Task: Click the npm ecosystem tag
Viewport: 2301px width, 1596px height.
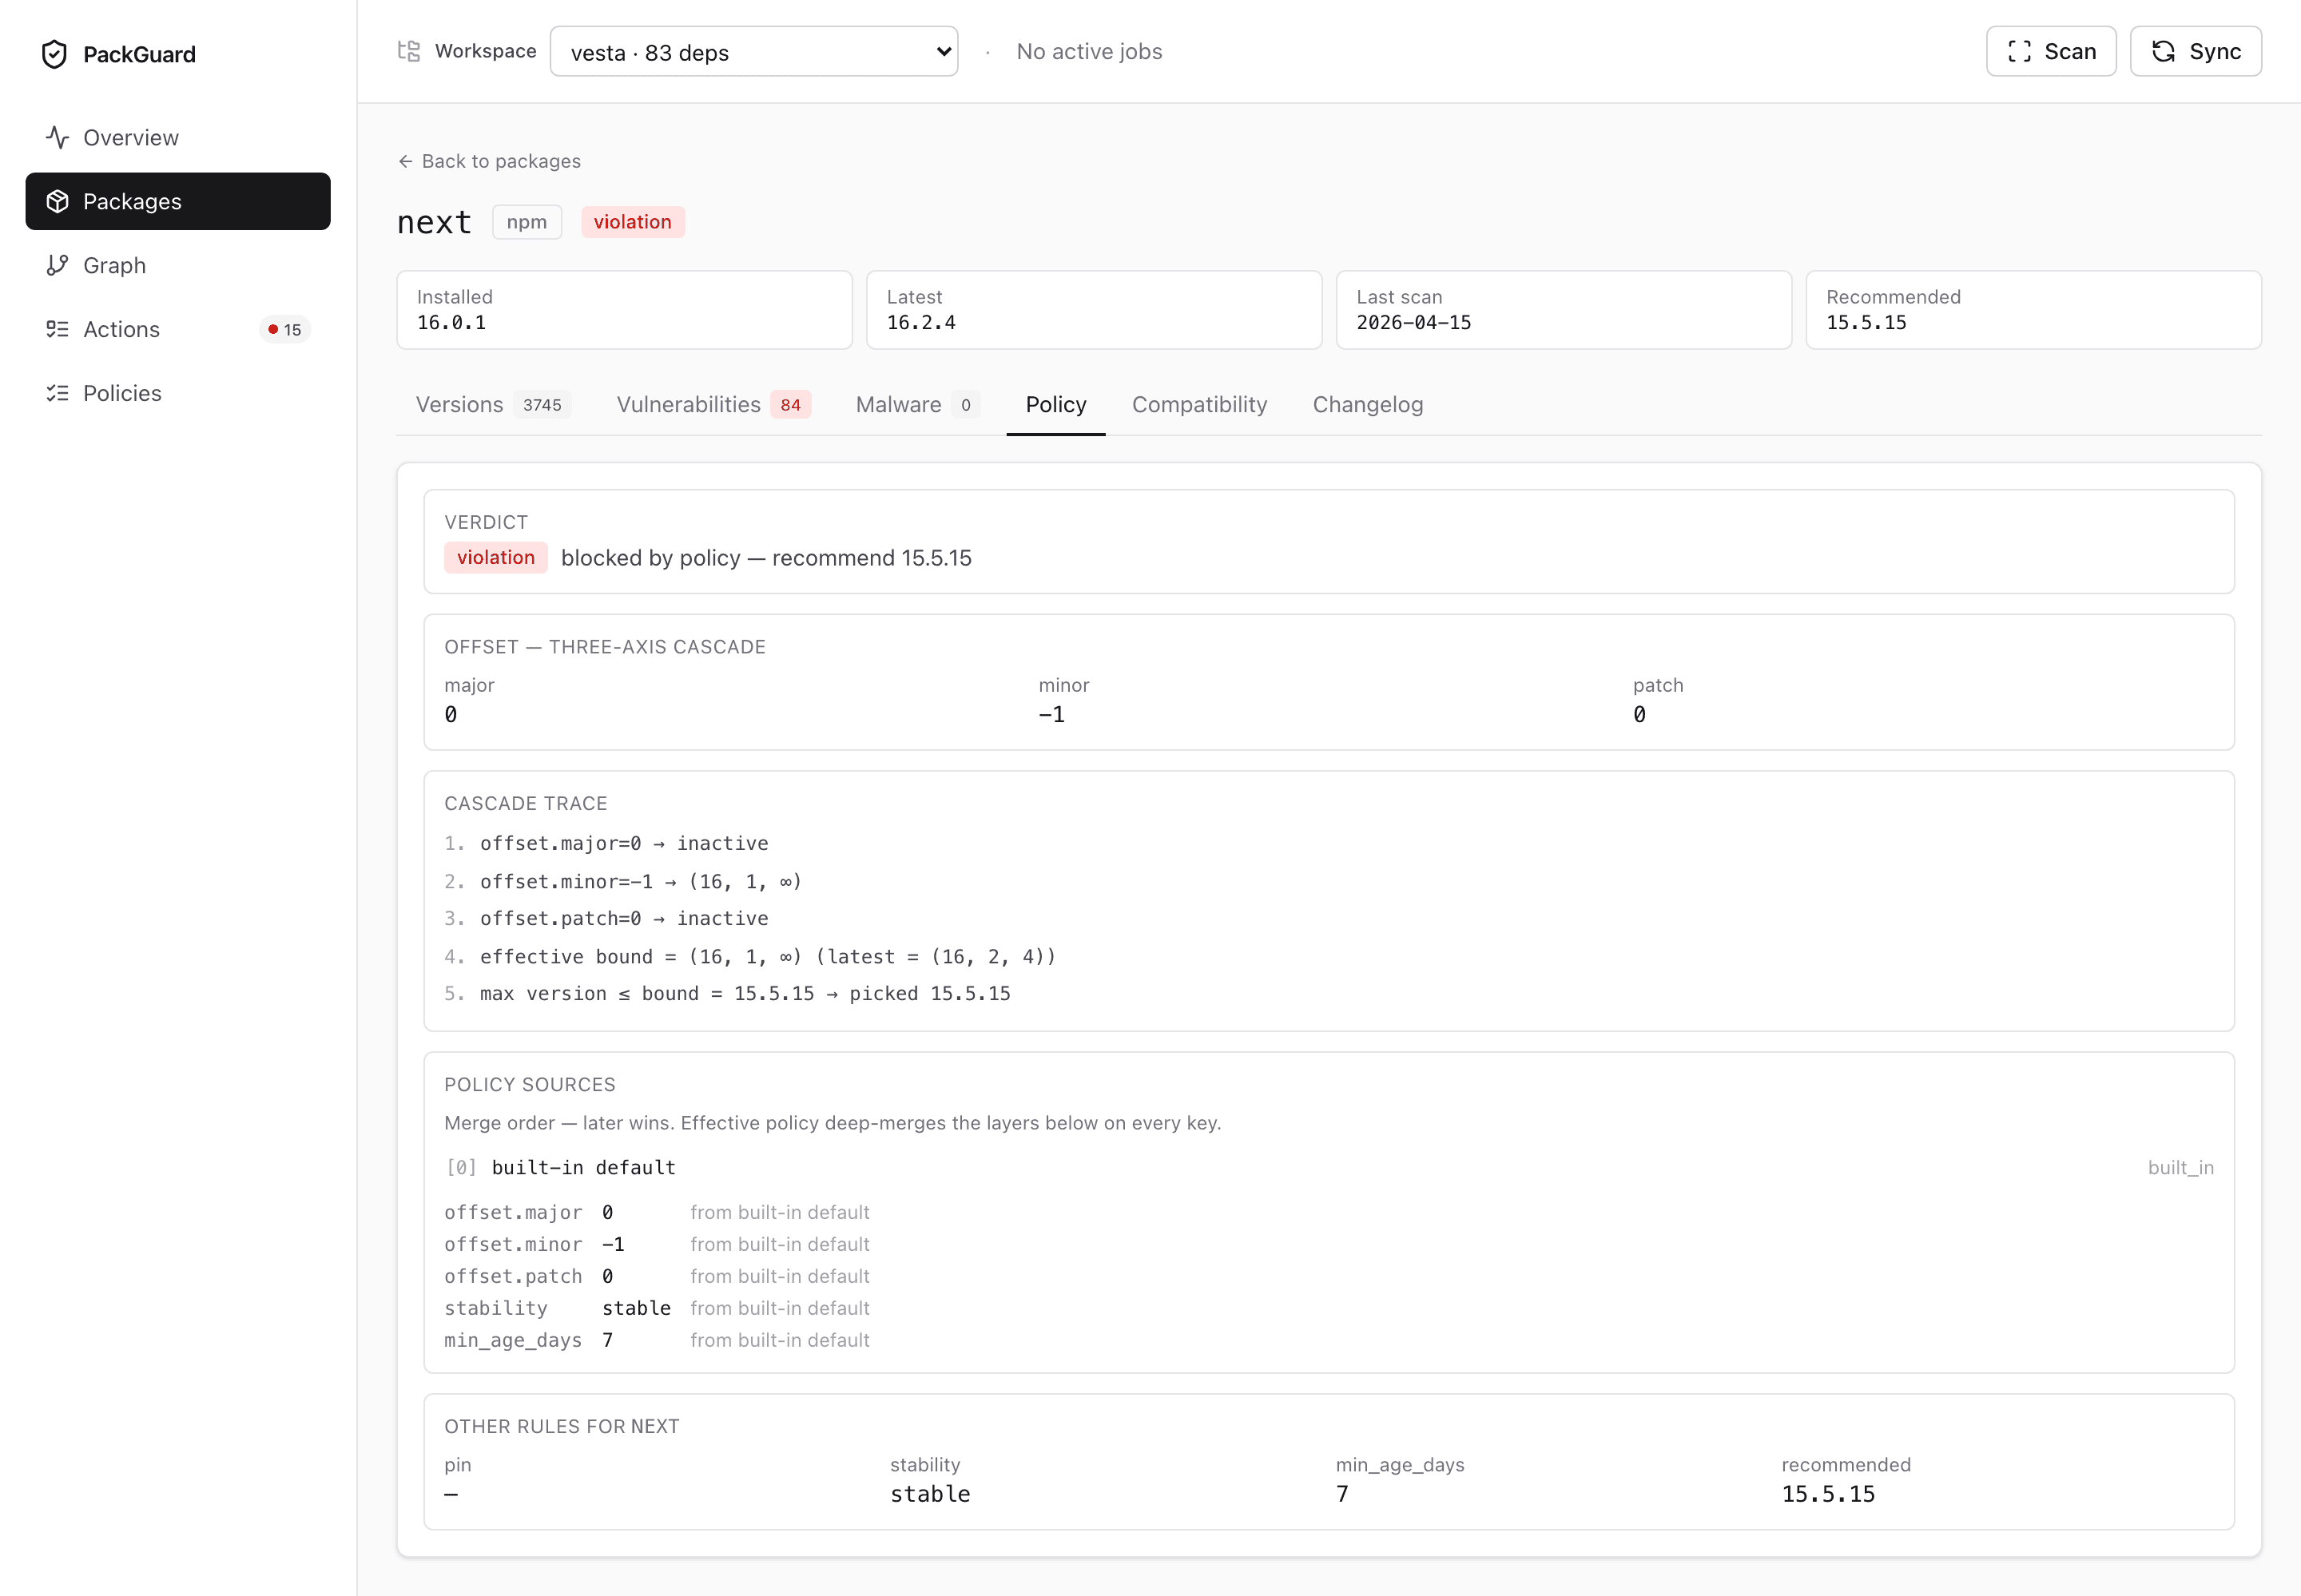Action: (x=527, y=222)
